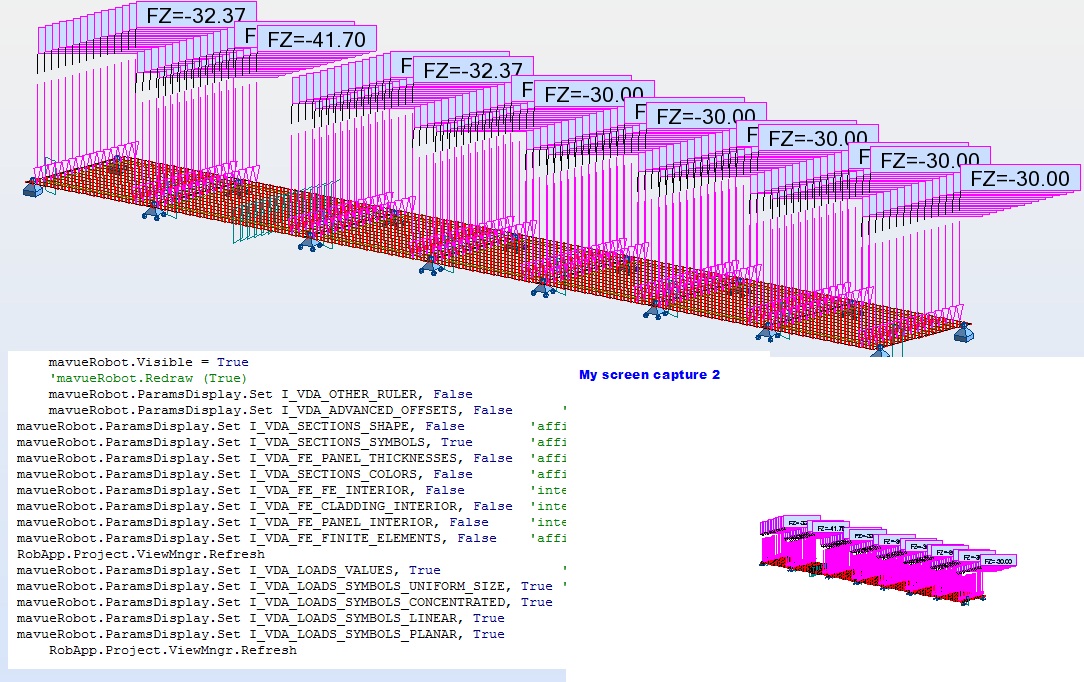Click the support icon at far right end

pos(964,333)
